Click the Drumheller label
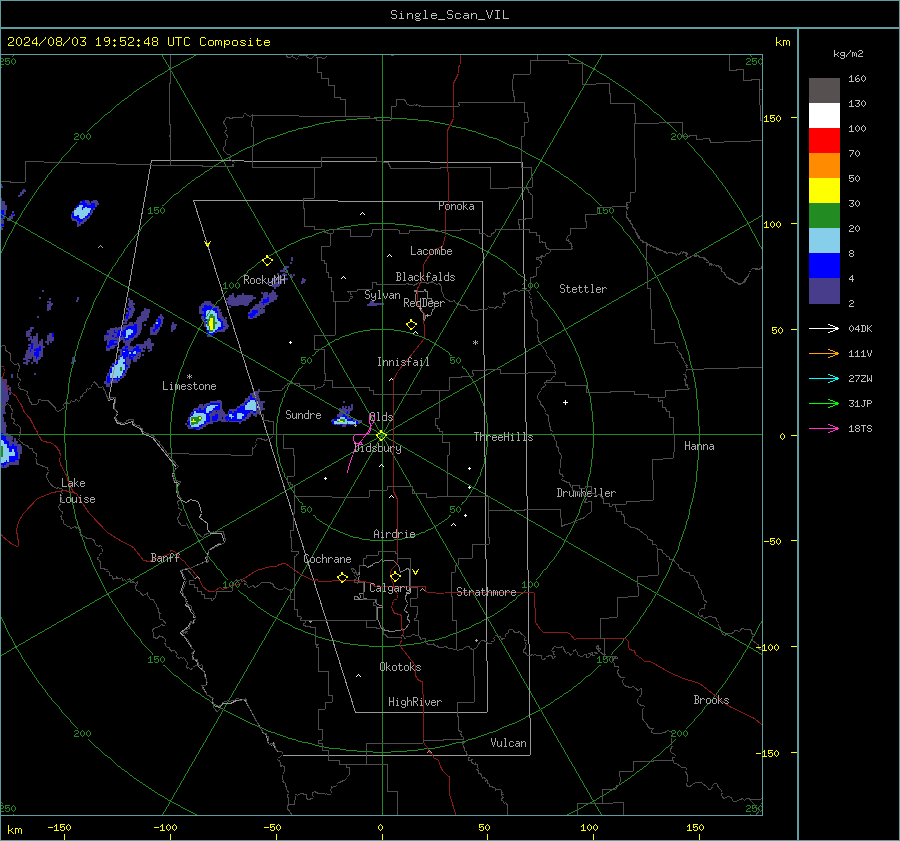This screenshot has height=841, width=900. [x=586, y=493]
